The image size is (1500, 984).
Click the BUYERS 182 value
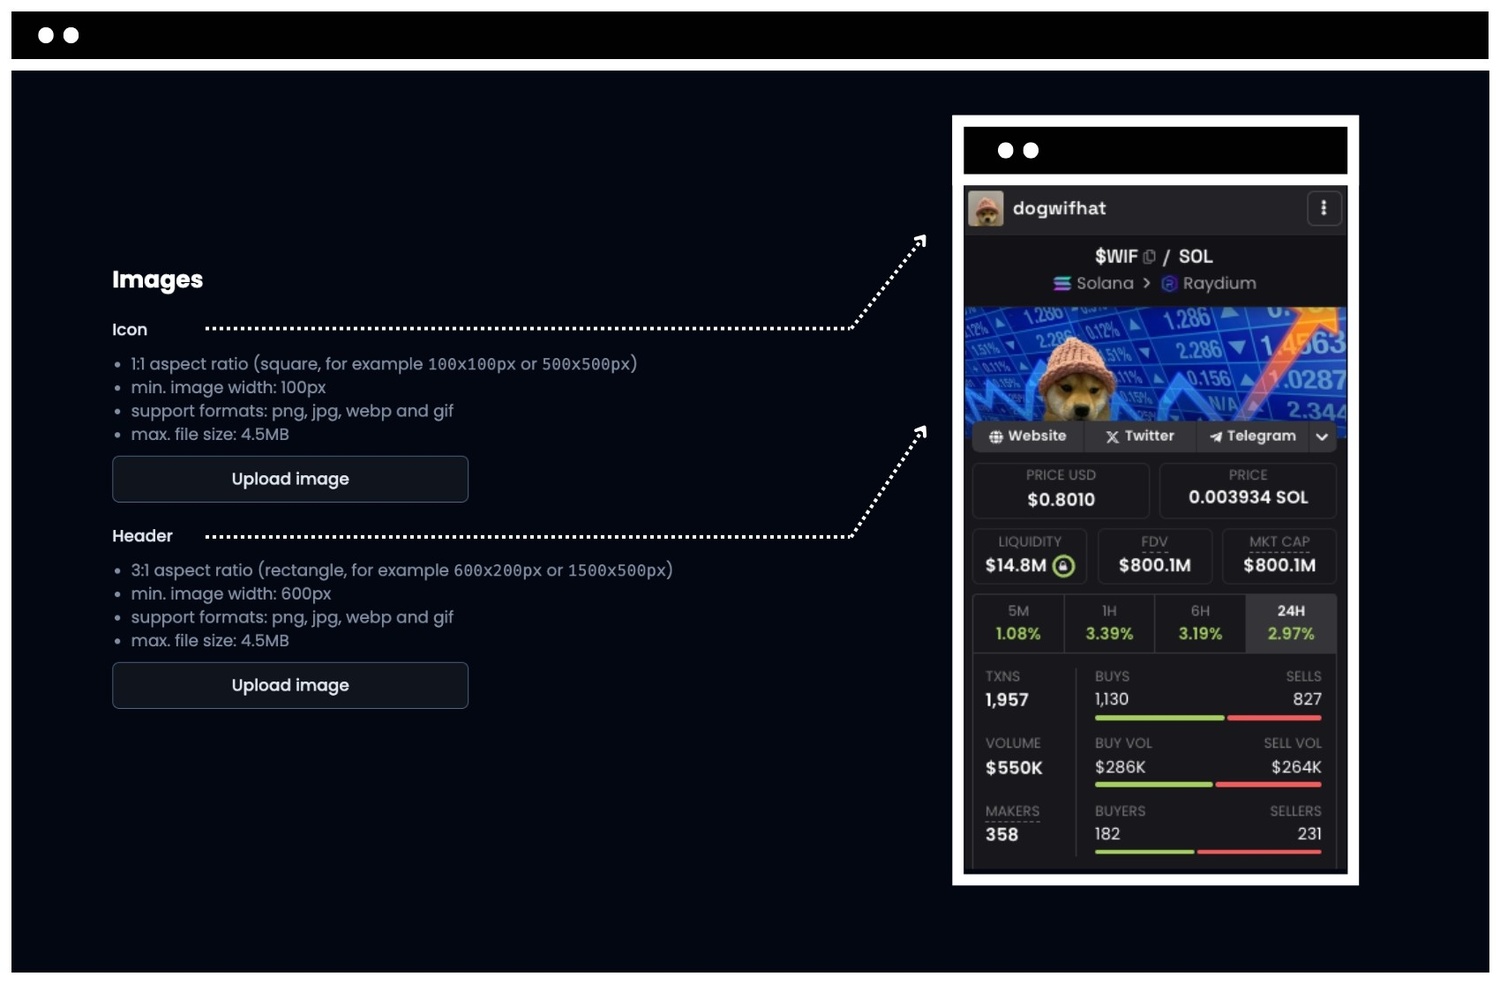(1107, 833)
